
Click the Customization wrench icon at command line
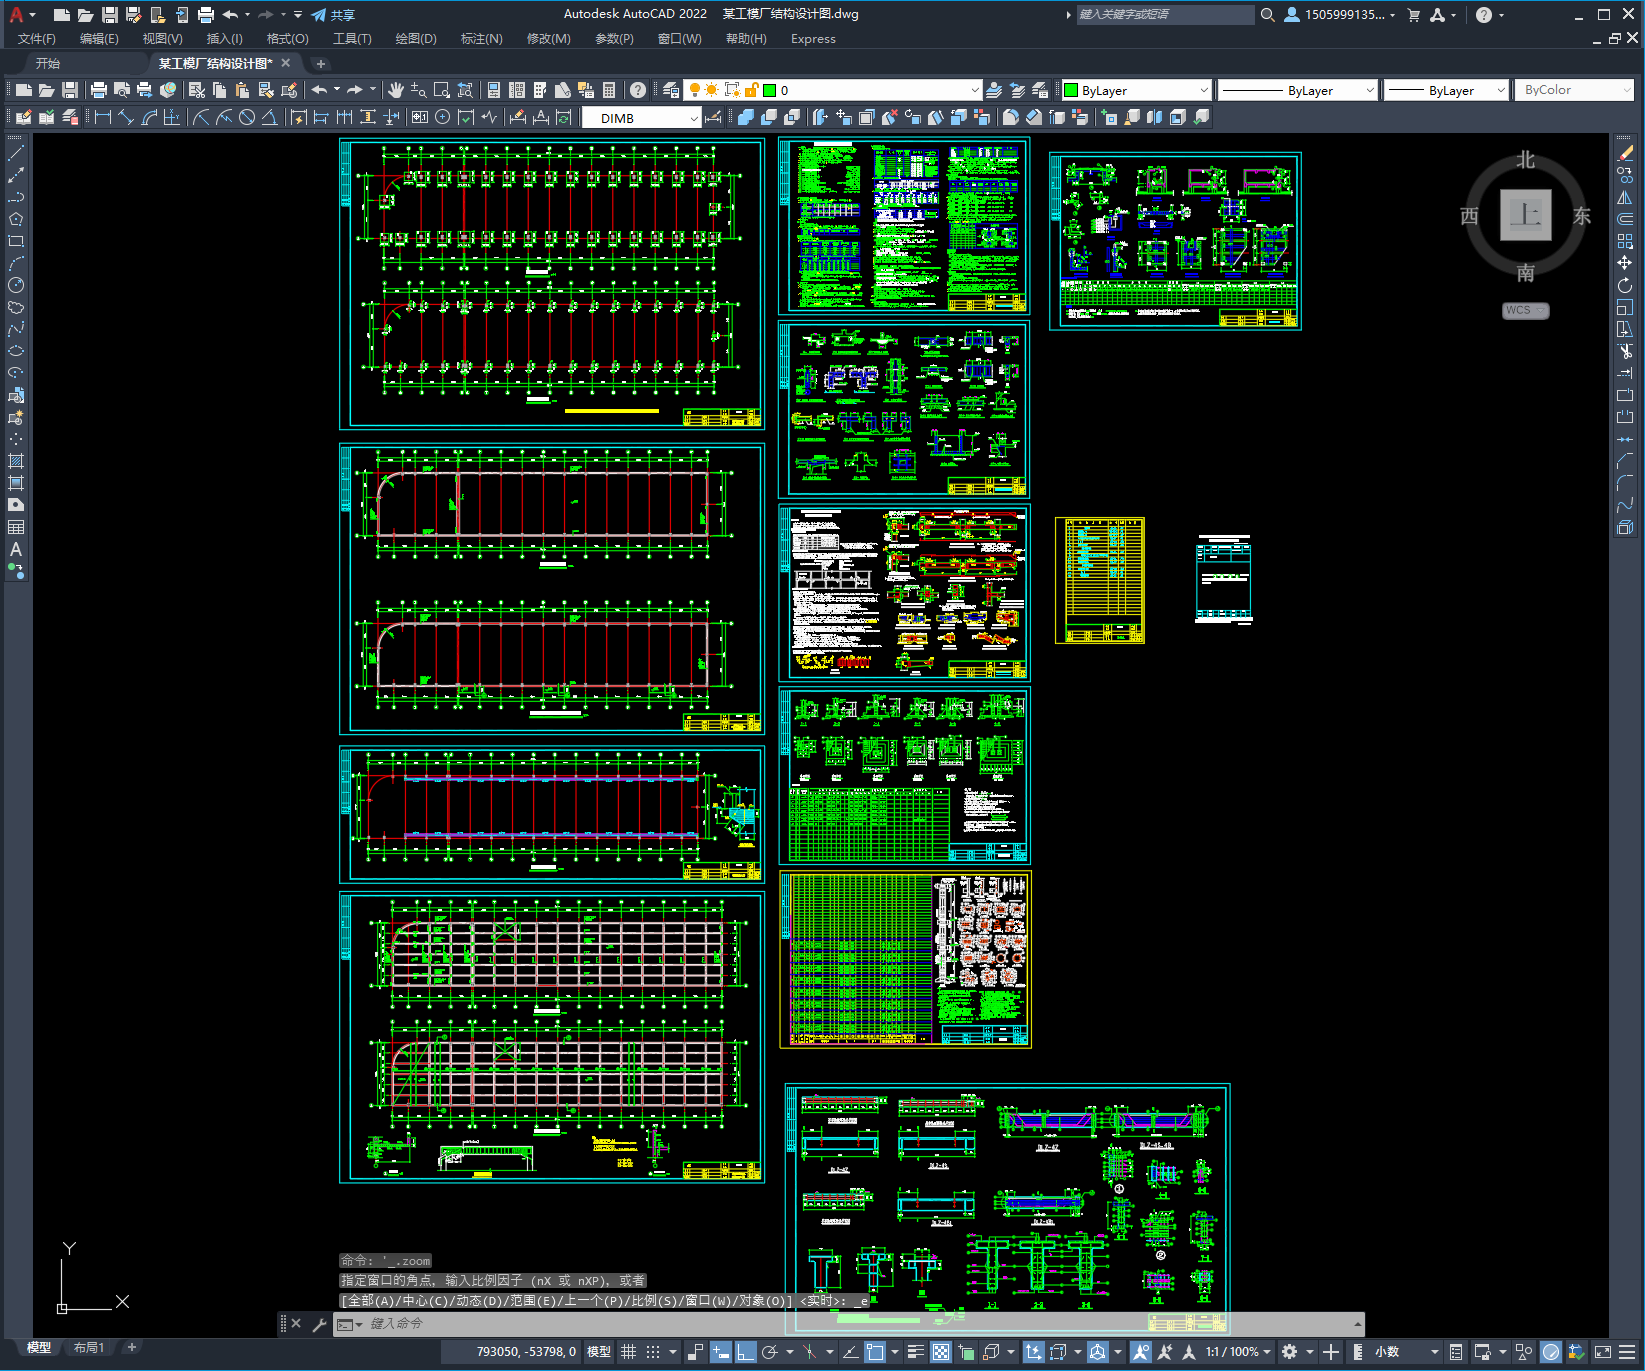[x=320, y=1324]
